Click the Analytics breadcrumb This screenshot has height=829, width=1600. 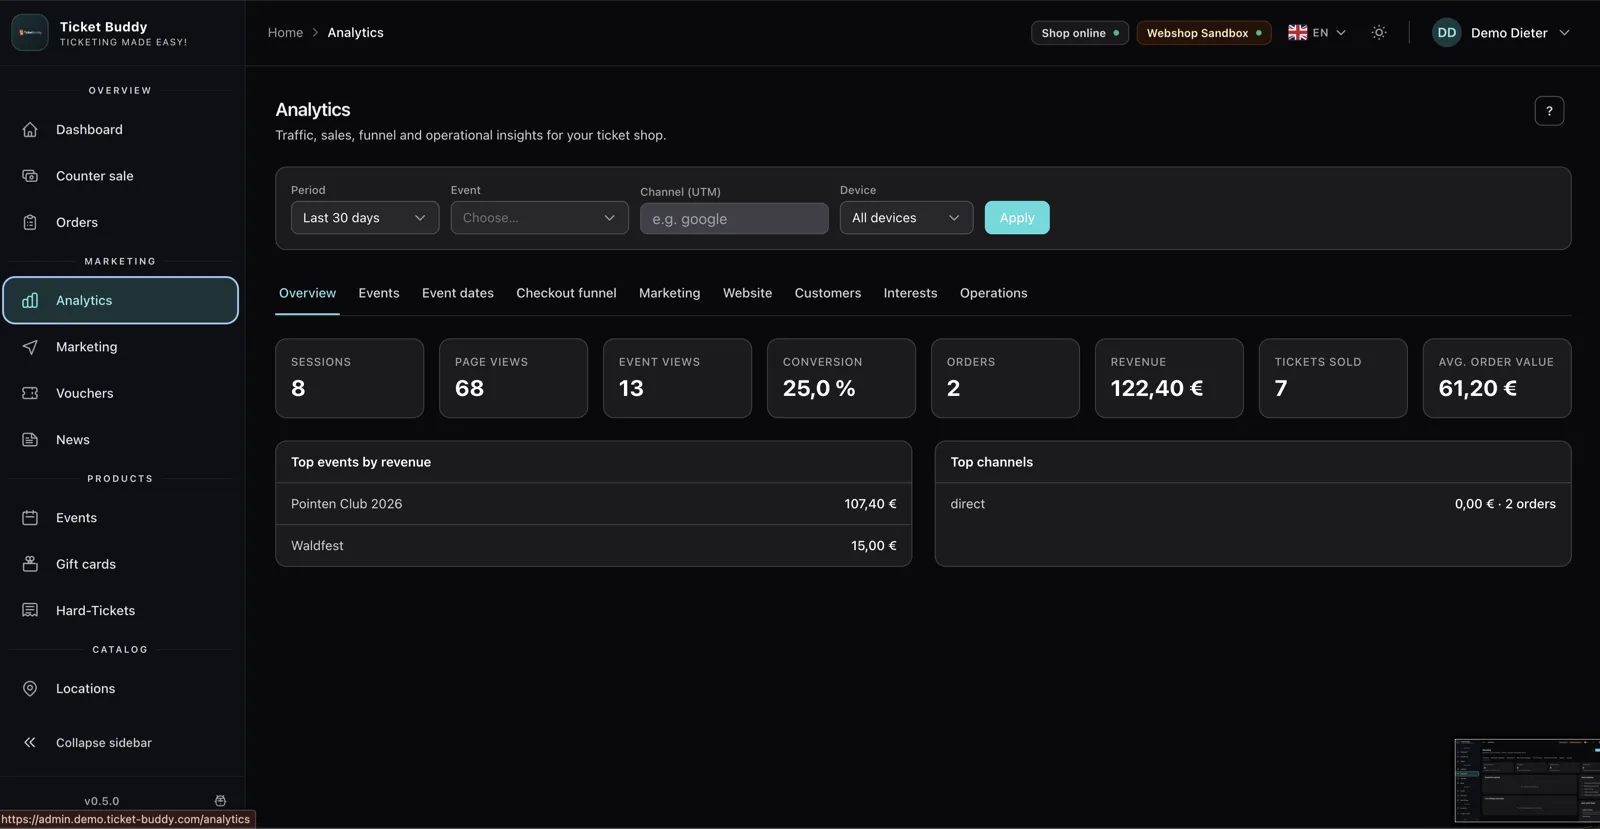tap(355, 33)
